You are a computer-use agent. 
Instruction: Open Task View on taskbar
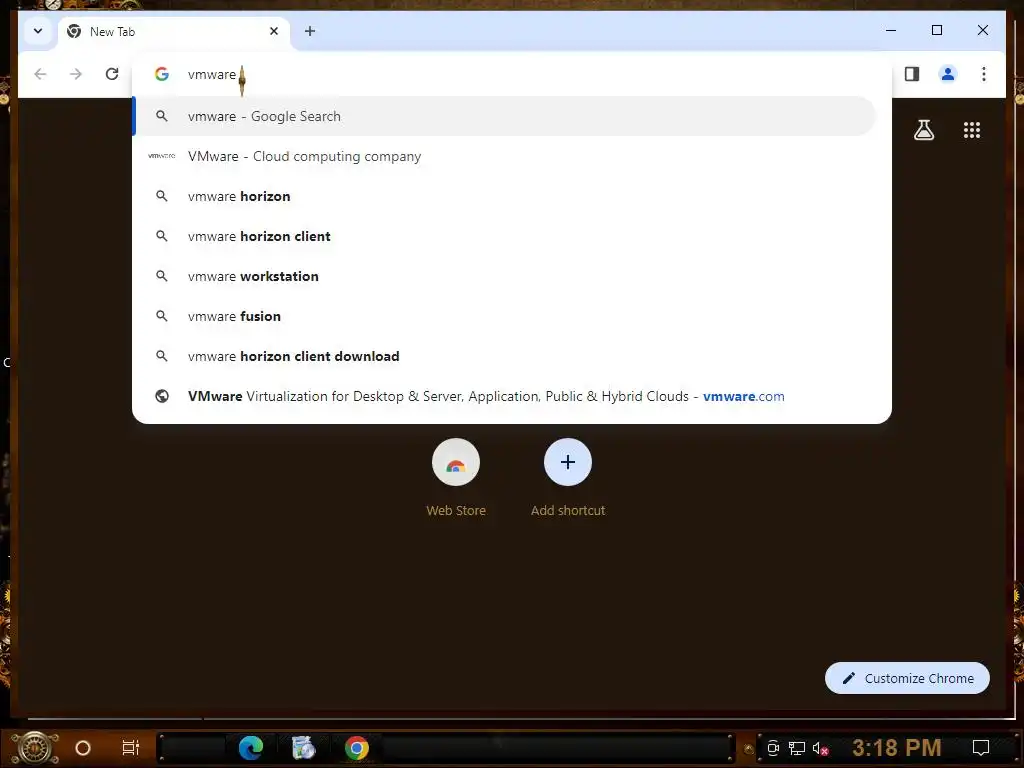point(131,748)
